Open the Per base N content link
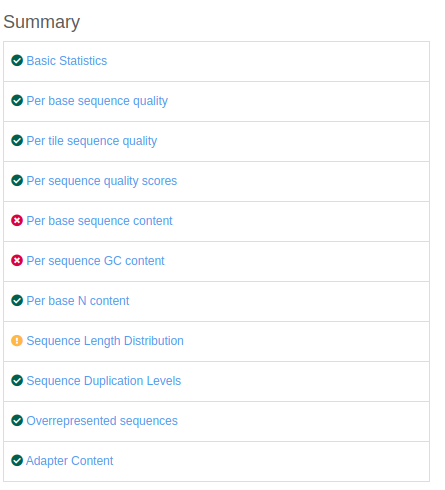 coord(78,301)
